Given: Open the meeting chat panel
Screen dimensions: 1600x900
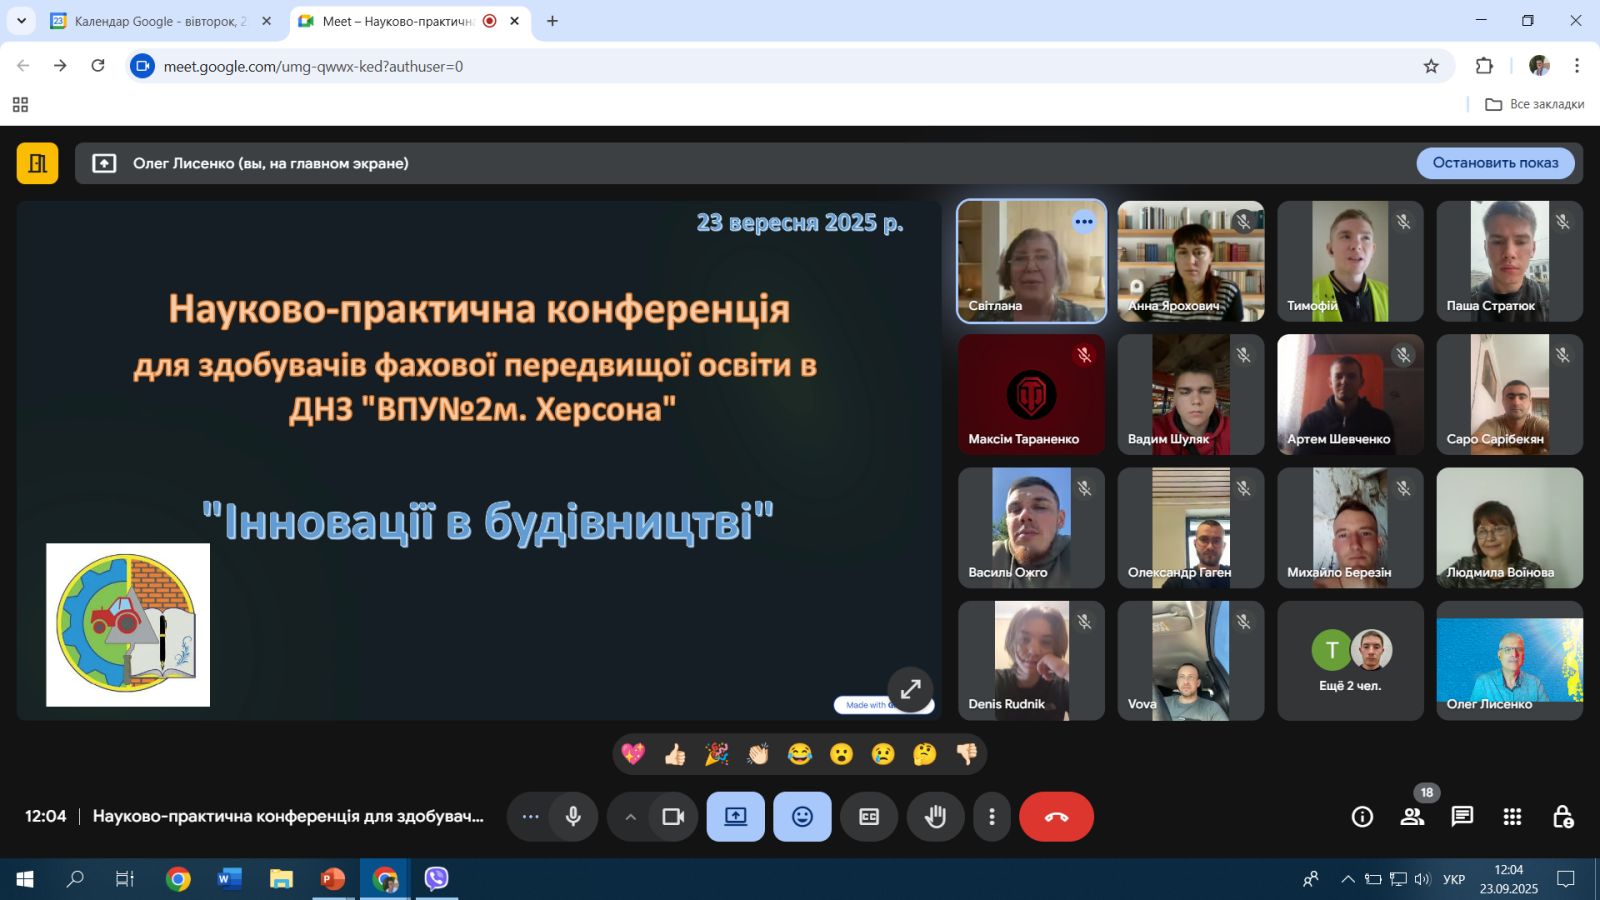Looking at the screenshot, I should tap(1462, 817).
